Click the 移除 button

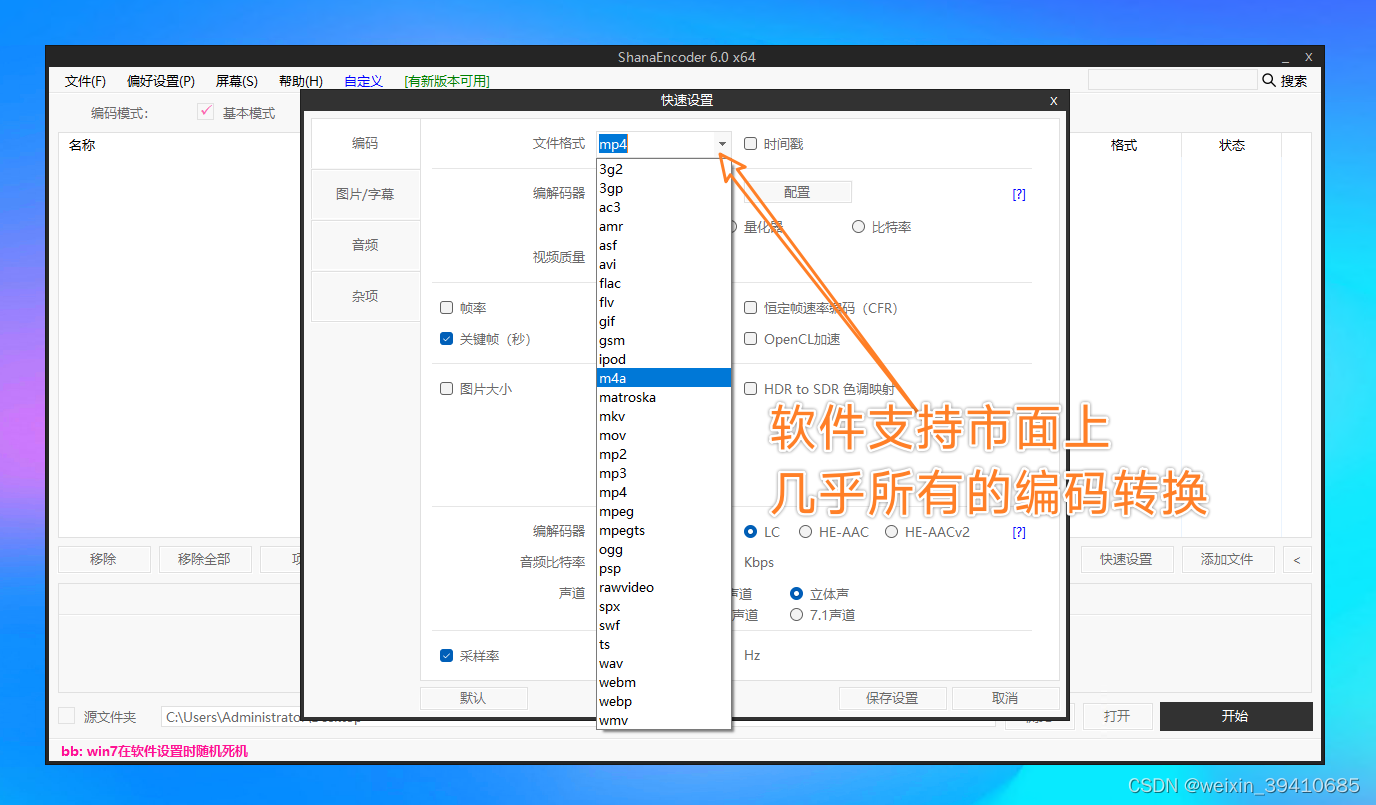pyautogui.click(x=104, y=559)
